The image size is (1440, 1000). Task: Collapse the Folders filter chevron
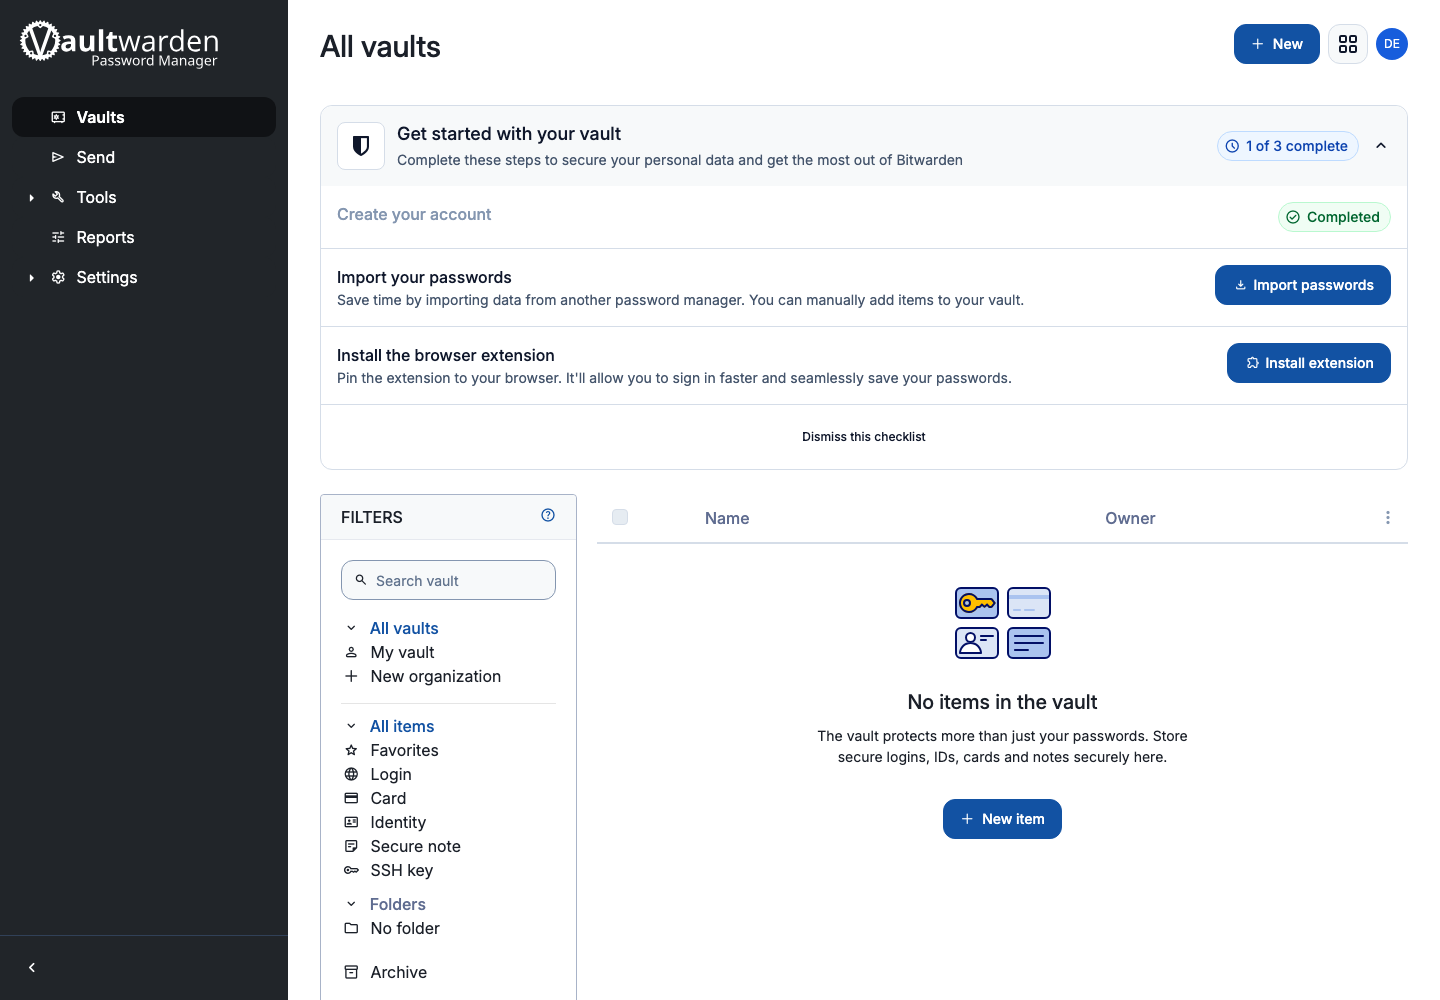coord(351,904)
